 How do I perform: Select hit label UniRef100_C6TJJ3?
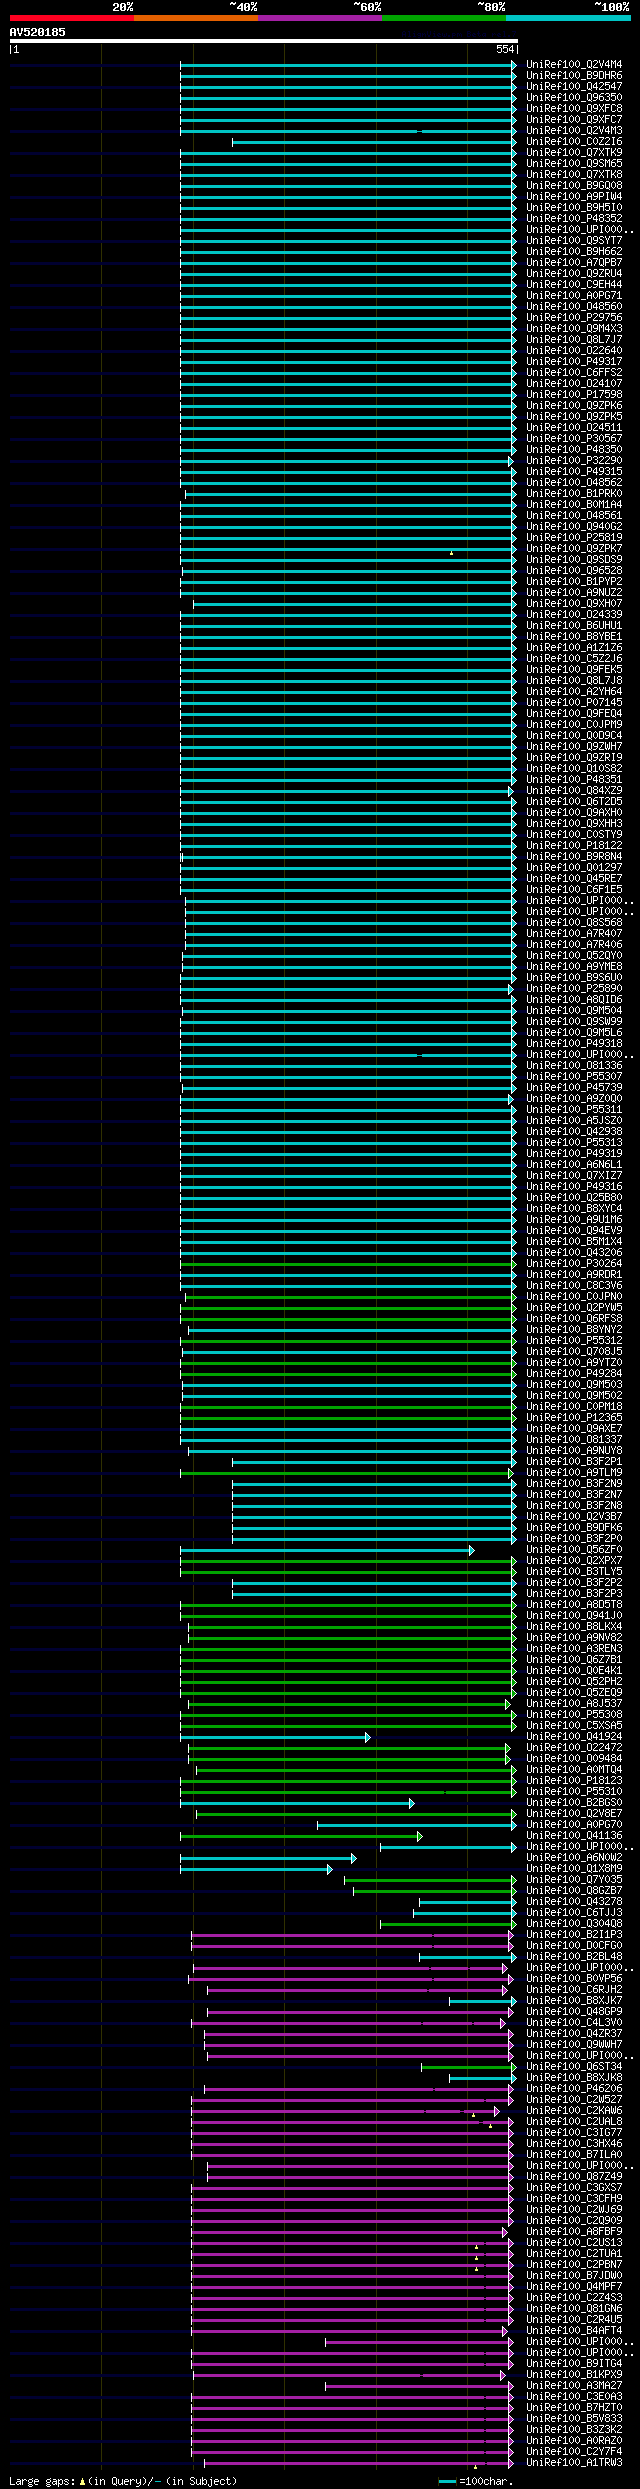(574, 1913)
